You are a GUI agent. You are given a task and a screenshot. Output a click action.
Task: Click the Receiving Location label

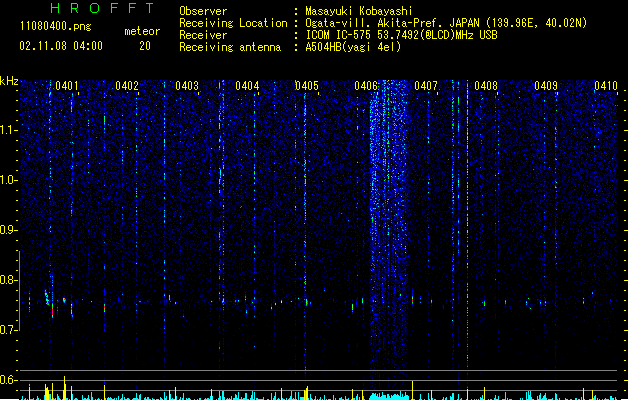(x=233, y=23)
